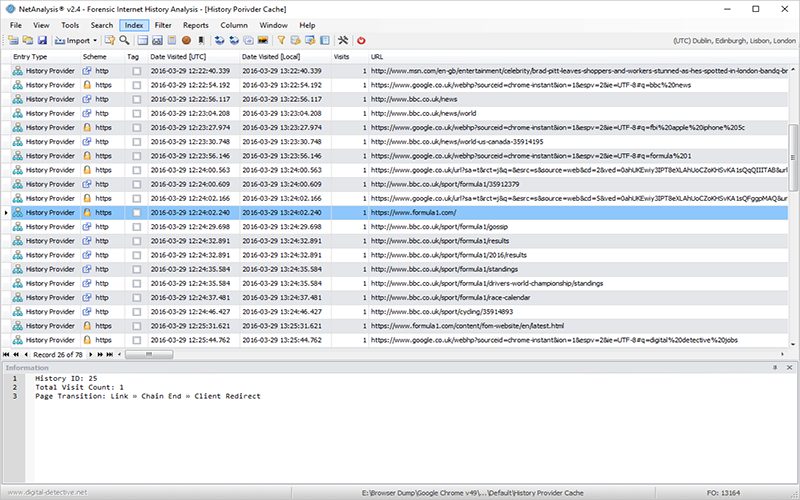
Task: Click the database-with-key toolbar icon
Action: pyautogui.click(x=295, y=40)
